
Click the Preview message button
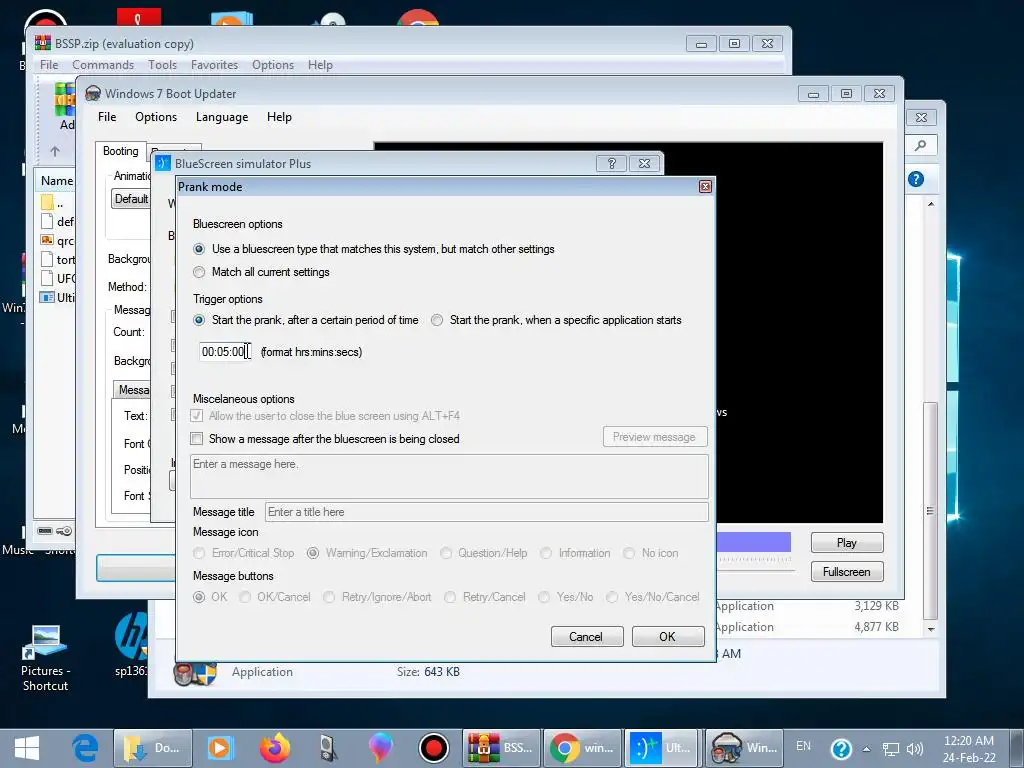tap(655, 437)
